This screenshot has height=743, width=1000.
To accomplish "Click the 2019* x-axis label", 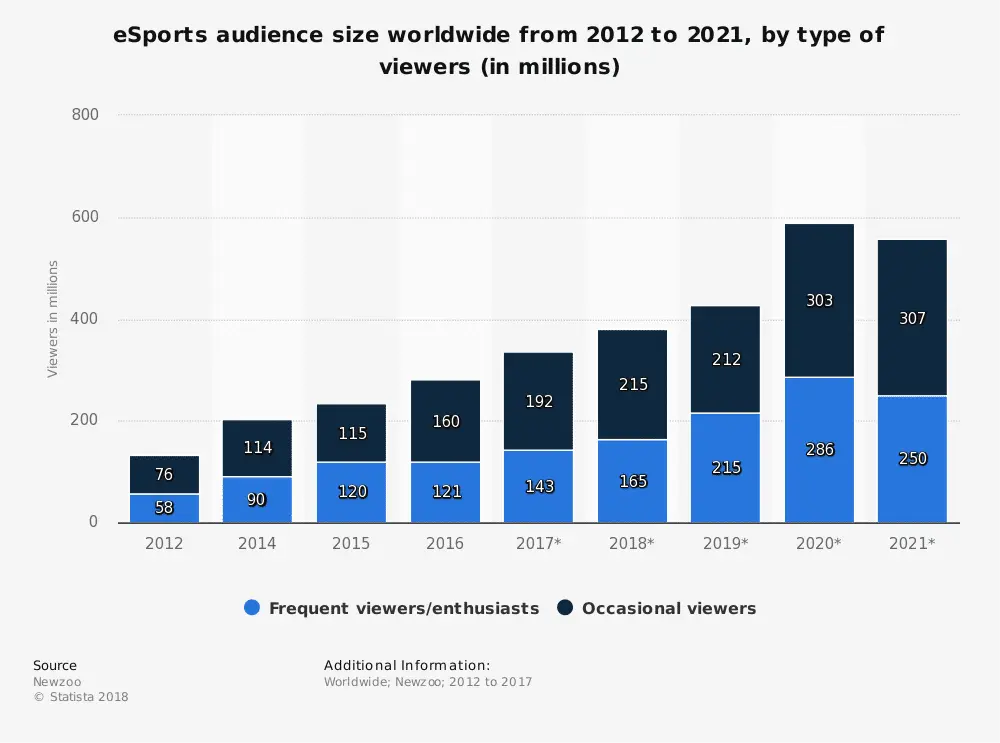I will click(725, 543).
